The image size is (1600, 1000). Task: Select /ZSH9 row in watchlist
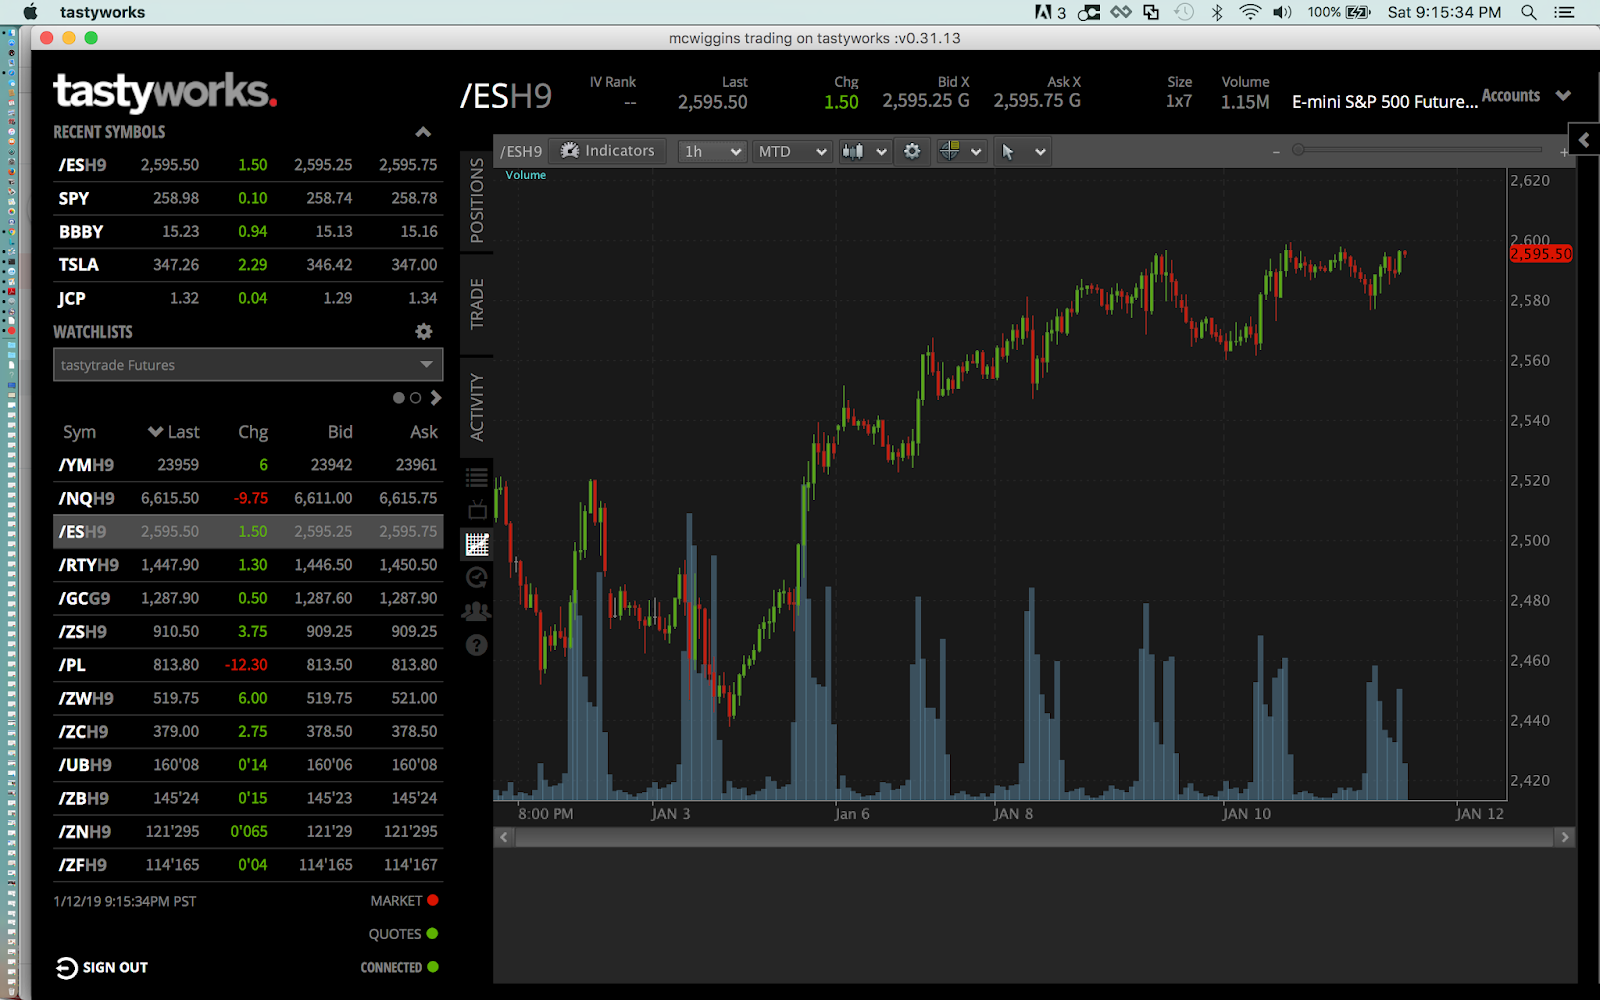pyautogui.click(x=248, y=632)
